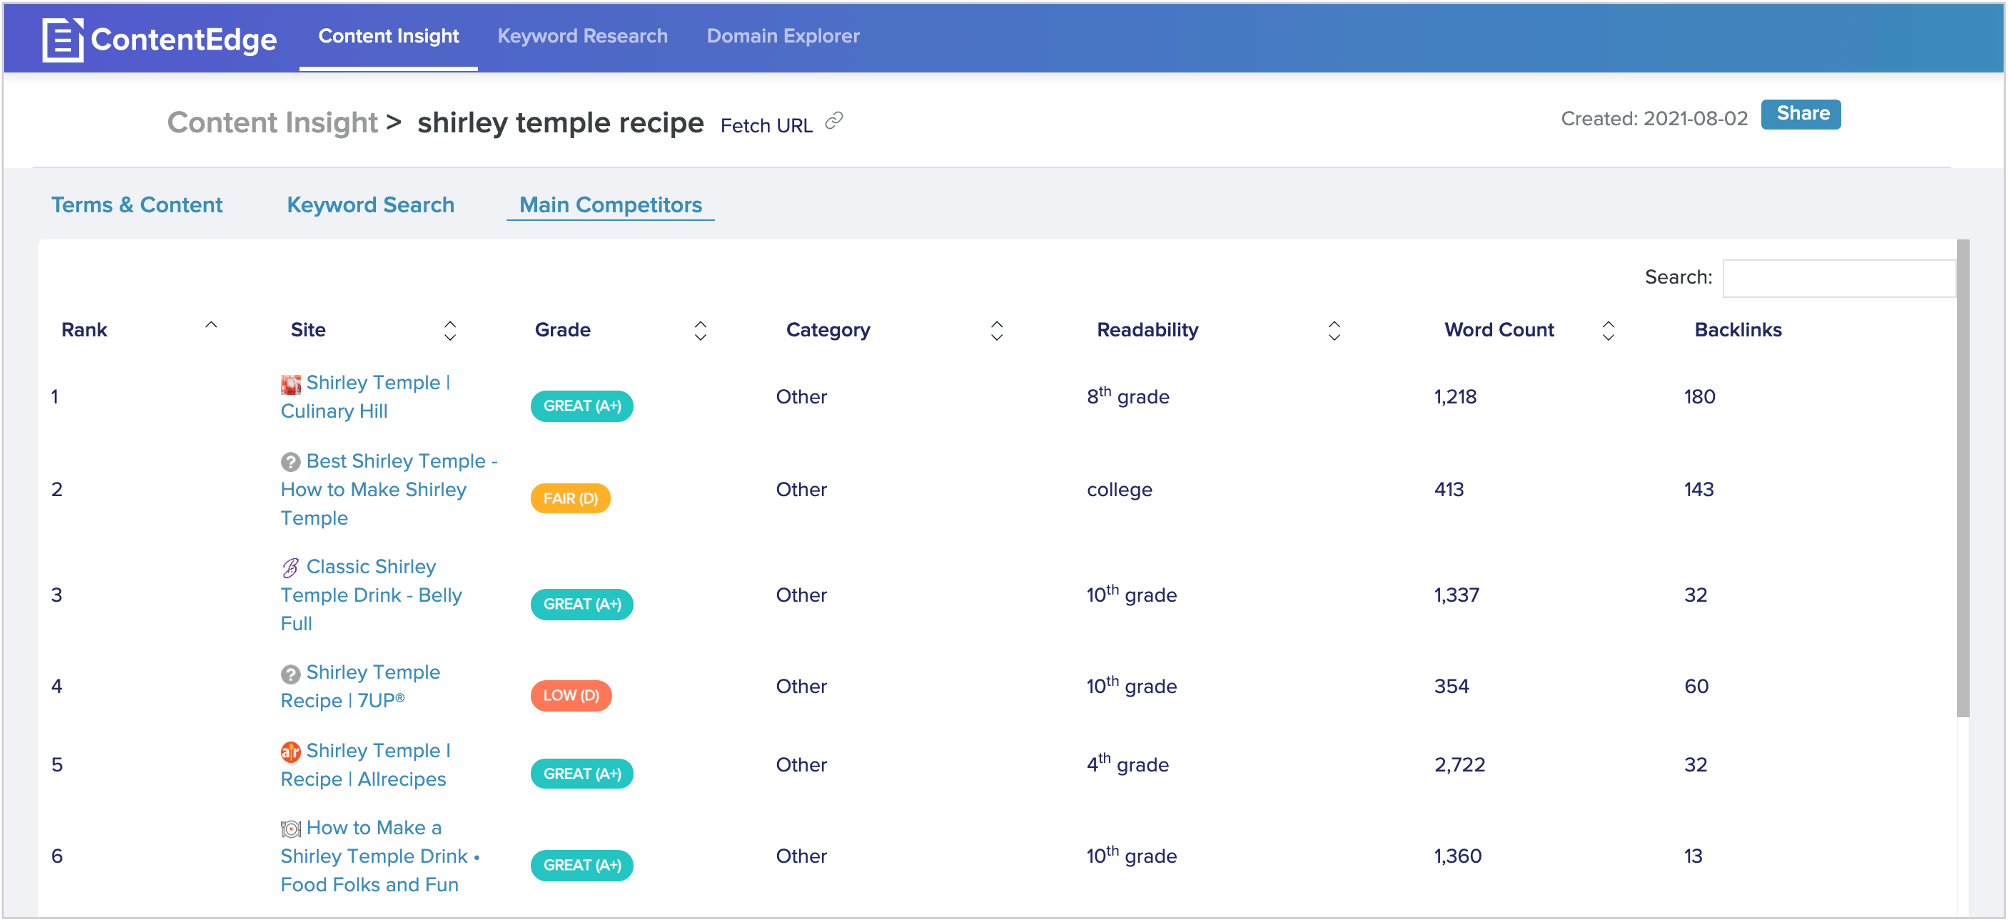The image size is (2008, 920).
Task: Click the Share button
Action: point(1801,114)
